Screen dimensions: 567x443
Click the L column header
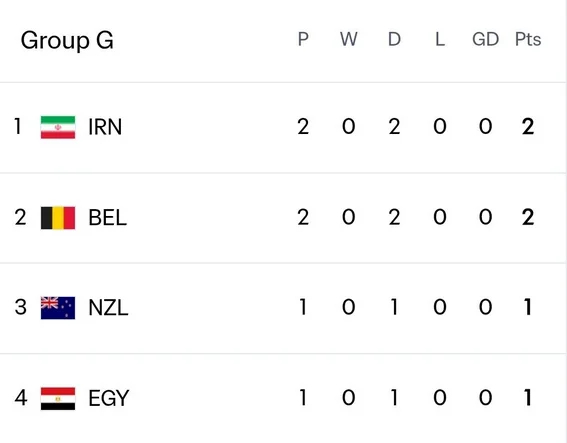click(x=440, y=39)
